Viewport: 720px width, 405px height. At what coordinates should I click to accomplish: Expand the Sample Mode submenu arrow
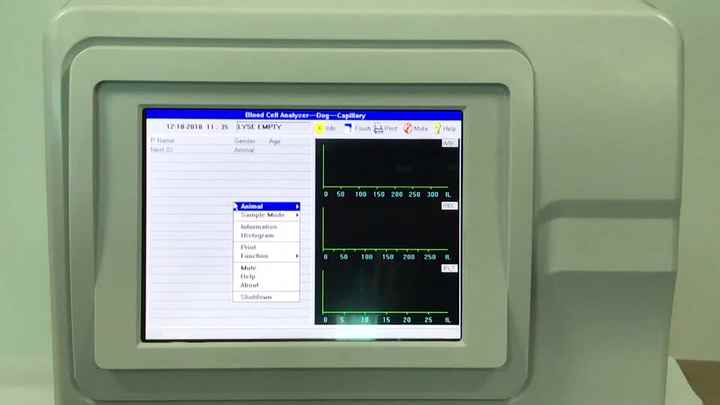point(298,215)
